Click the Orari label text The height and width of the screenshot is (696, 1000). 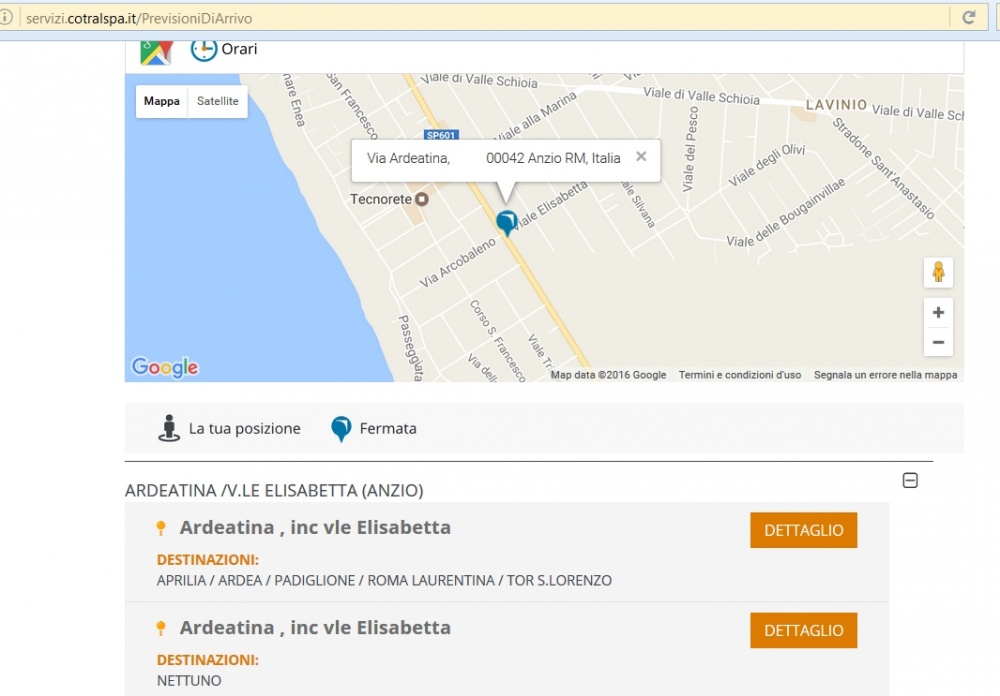point(239,49)
